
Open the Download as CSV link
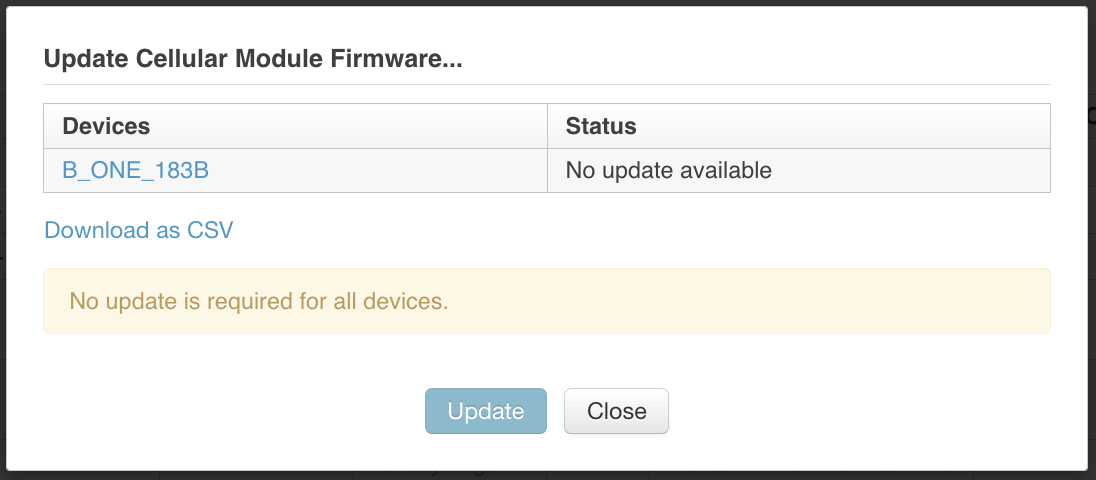[139, 230]
